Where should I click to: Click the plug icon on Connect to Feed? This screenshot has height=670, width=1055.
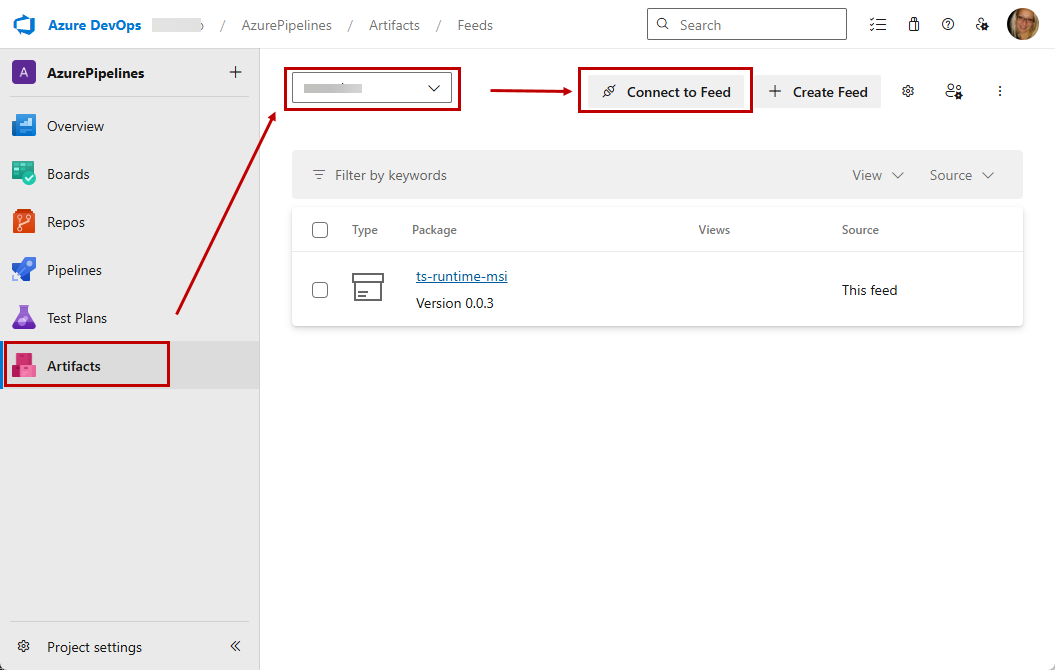coord(609,91)
